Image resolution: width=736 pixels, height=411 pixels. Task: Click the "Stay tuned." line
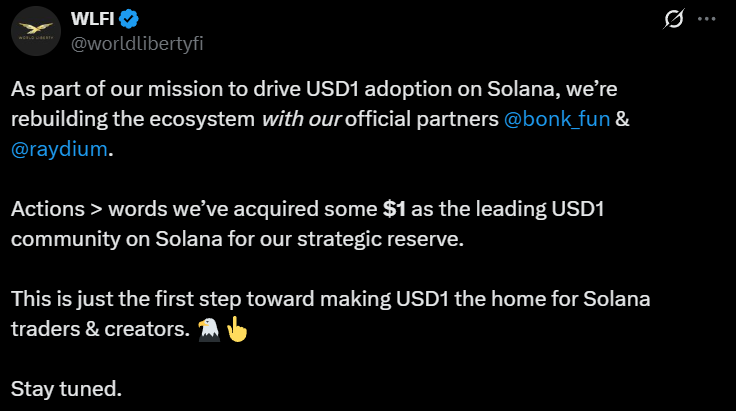(x=66, y=389)
